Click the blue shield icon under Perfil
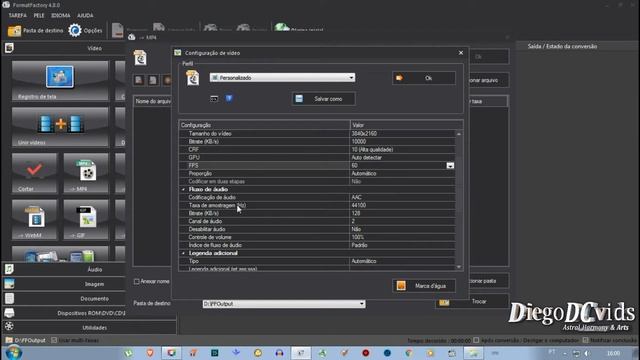The height and width of the screenshot is (360, 640). [229, 98]
